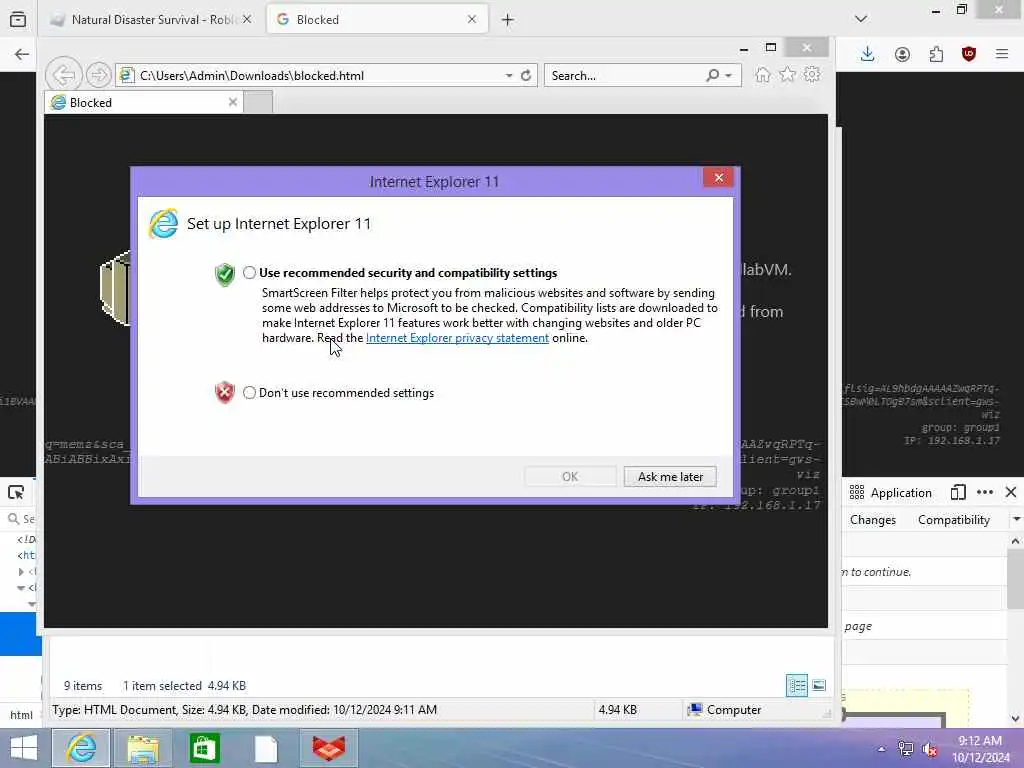
Task: Switch to Changes devtools tab
Action: 873,520
